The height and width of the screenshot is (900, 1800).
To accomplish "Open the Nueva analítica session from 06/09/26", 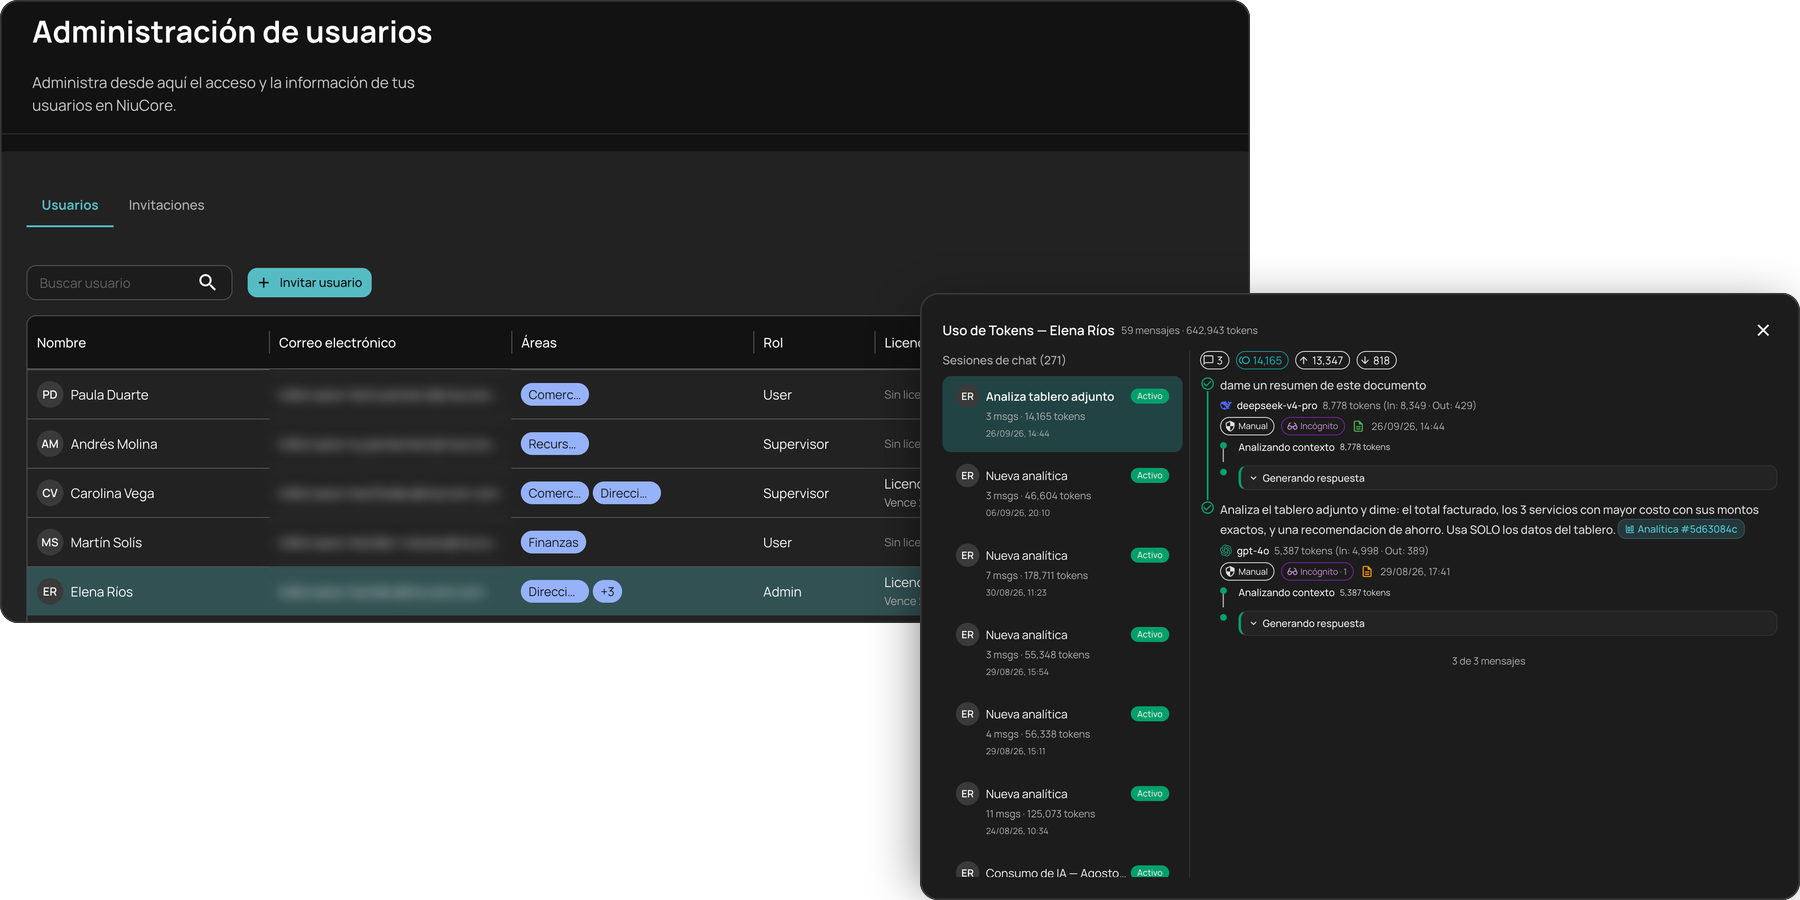I will coord(1062,493).
